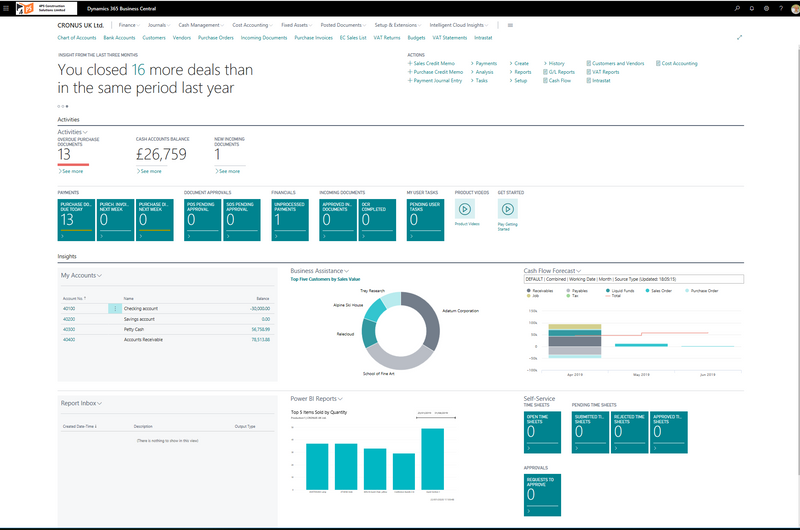Image resolution: width=800 pixels, height=530 pixels.
Task: Open SOs Pending Approval tile
Action: pyautogui.click(x=242, y=220)
